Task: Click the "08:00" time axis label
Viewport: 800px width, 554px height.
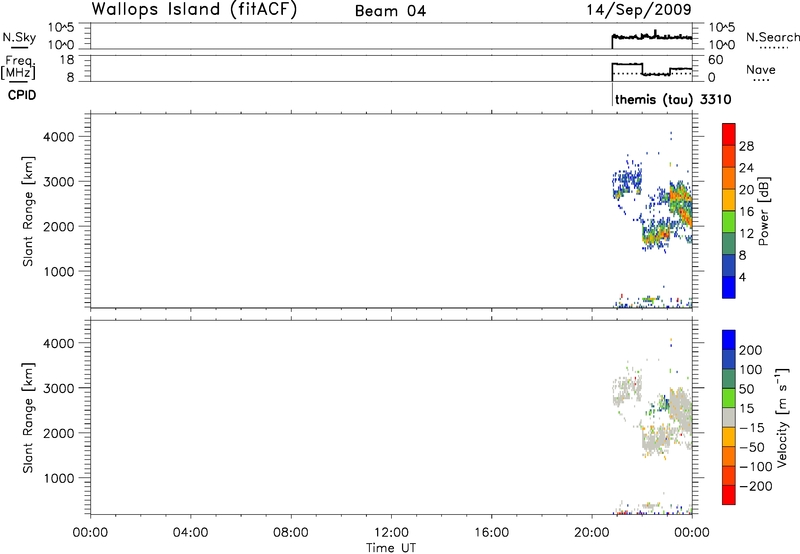Action: (x=290, y=533)
